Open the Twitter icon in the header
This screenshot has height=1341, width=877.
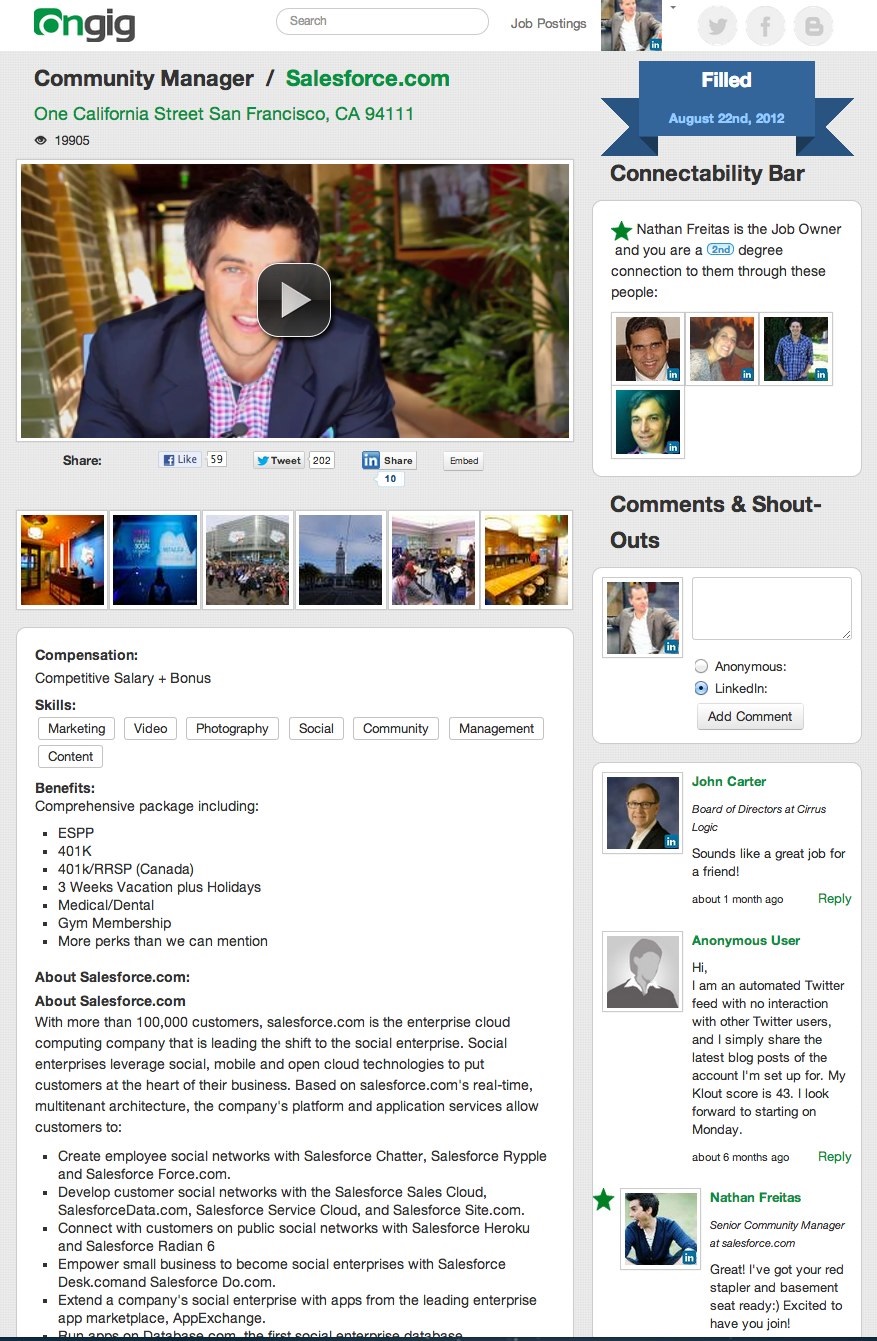tap(717, 26)
